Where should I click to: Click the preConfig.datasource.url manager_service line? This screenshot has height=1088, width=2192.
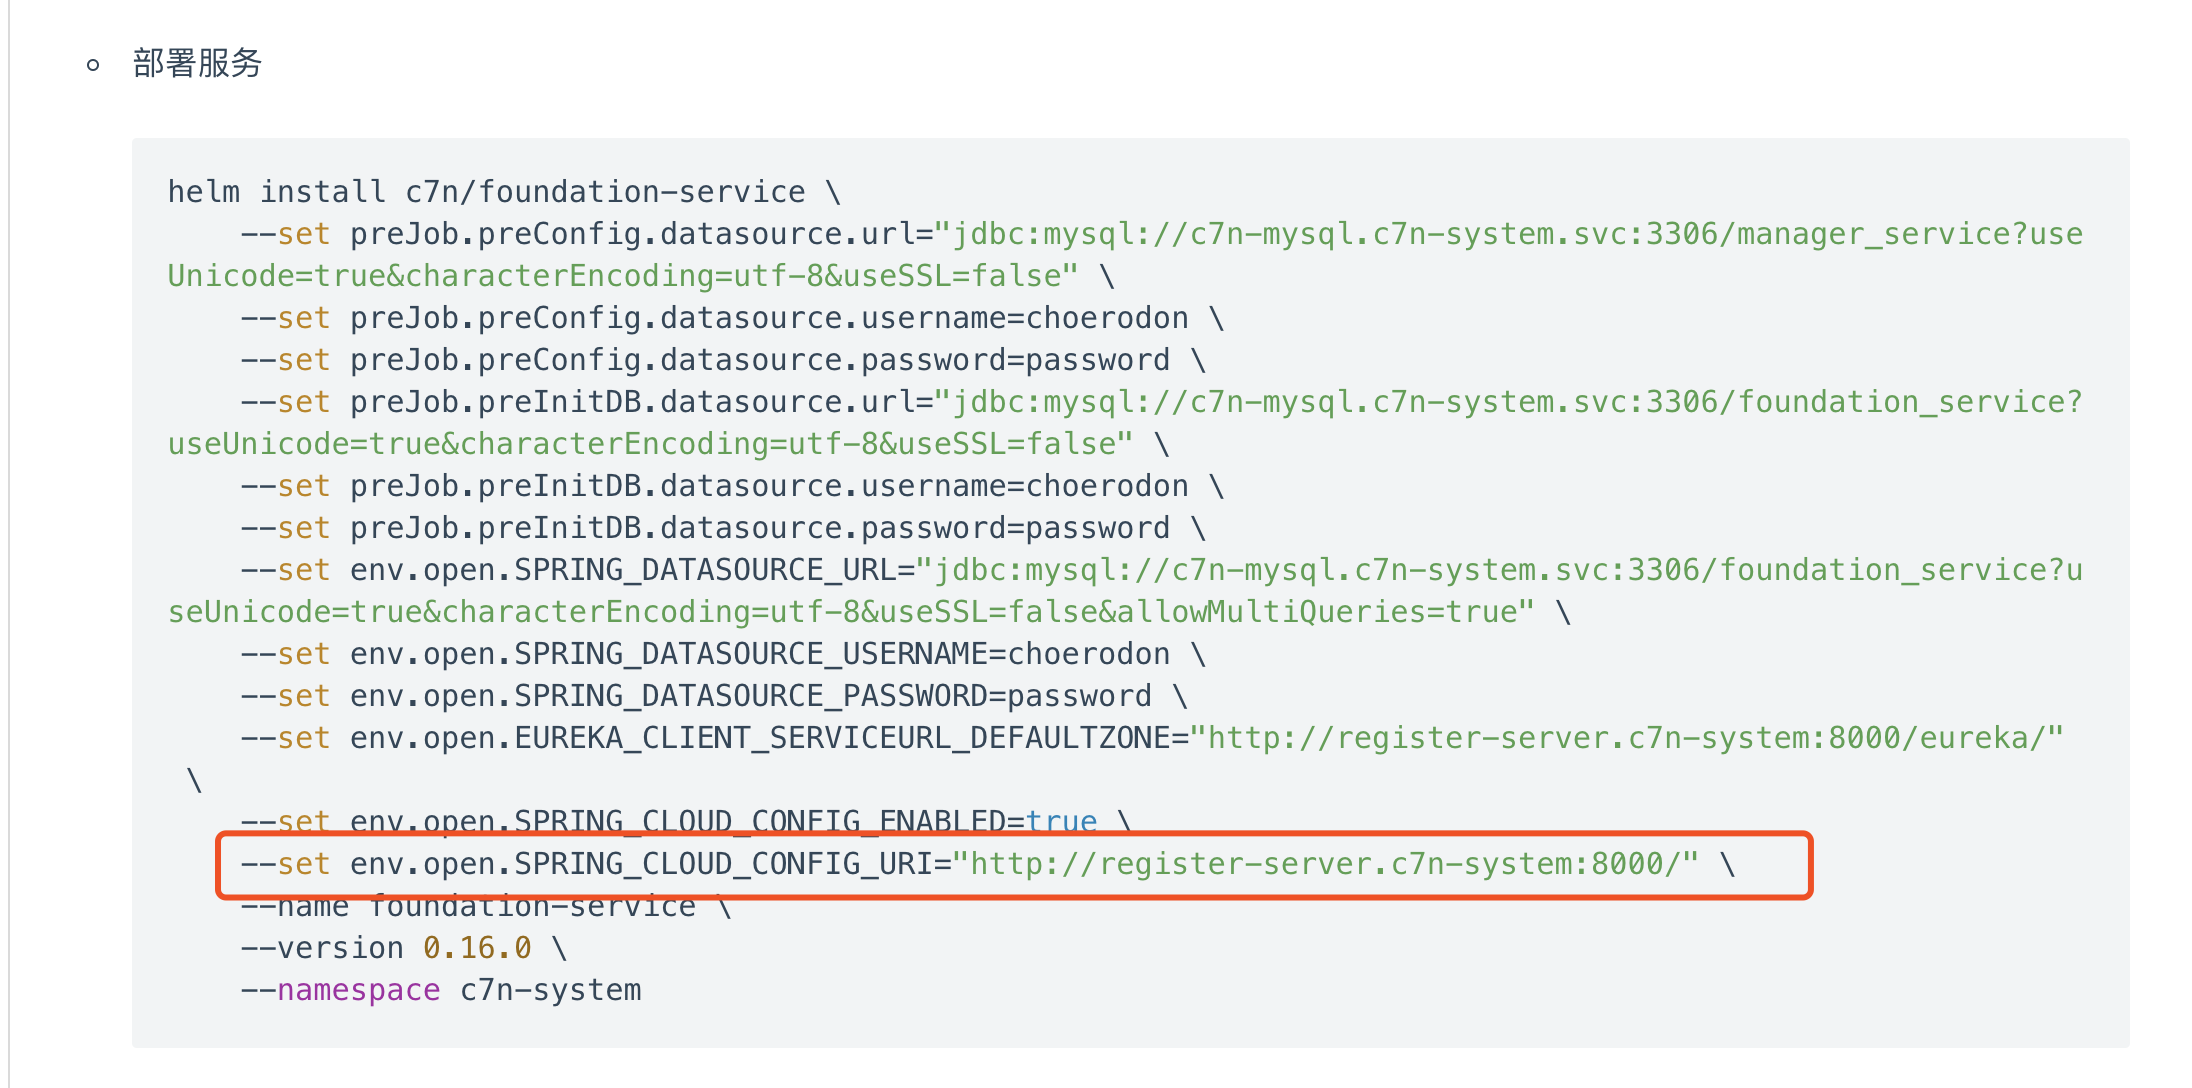pos(1162,233)
